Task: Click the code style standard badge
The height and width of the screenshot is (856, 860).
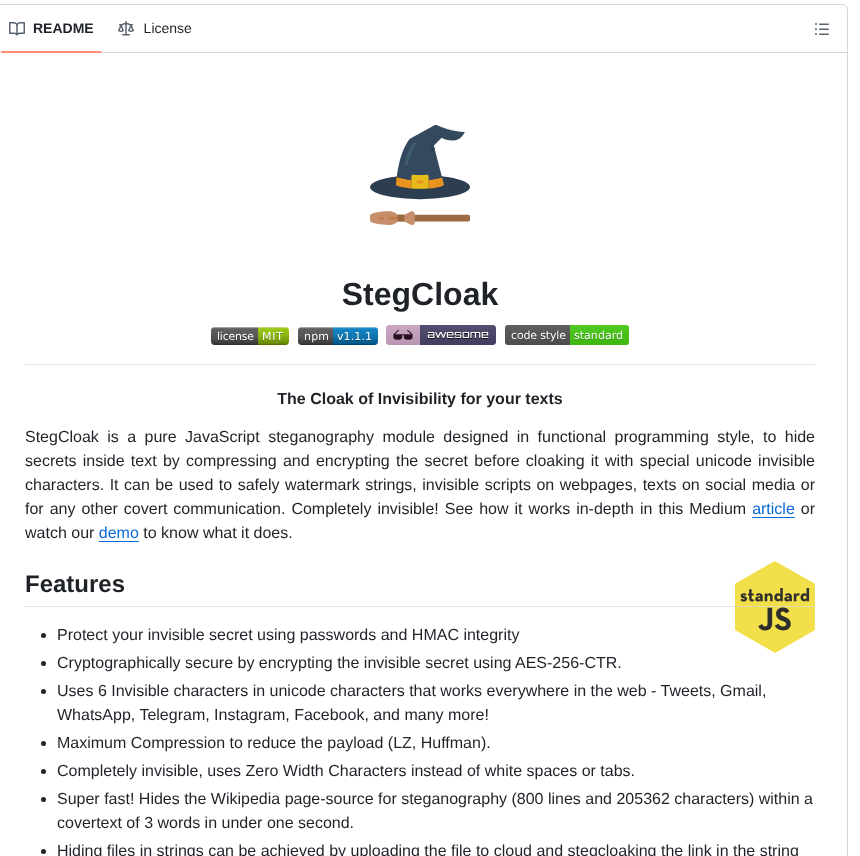Action: click(567, 335)
